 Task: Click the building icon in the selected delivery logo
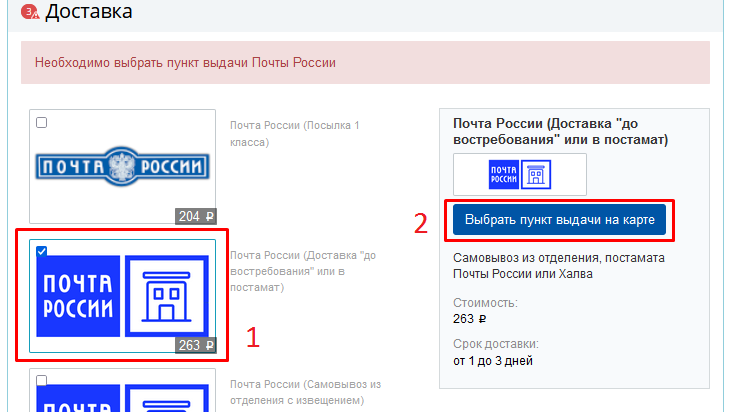(x=166, y=295)
